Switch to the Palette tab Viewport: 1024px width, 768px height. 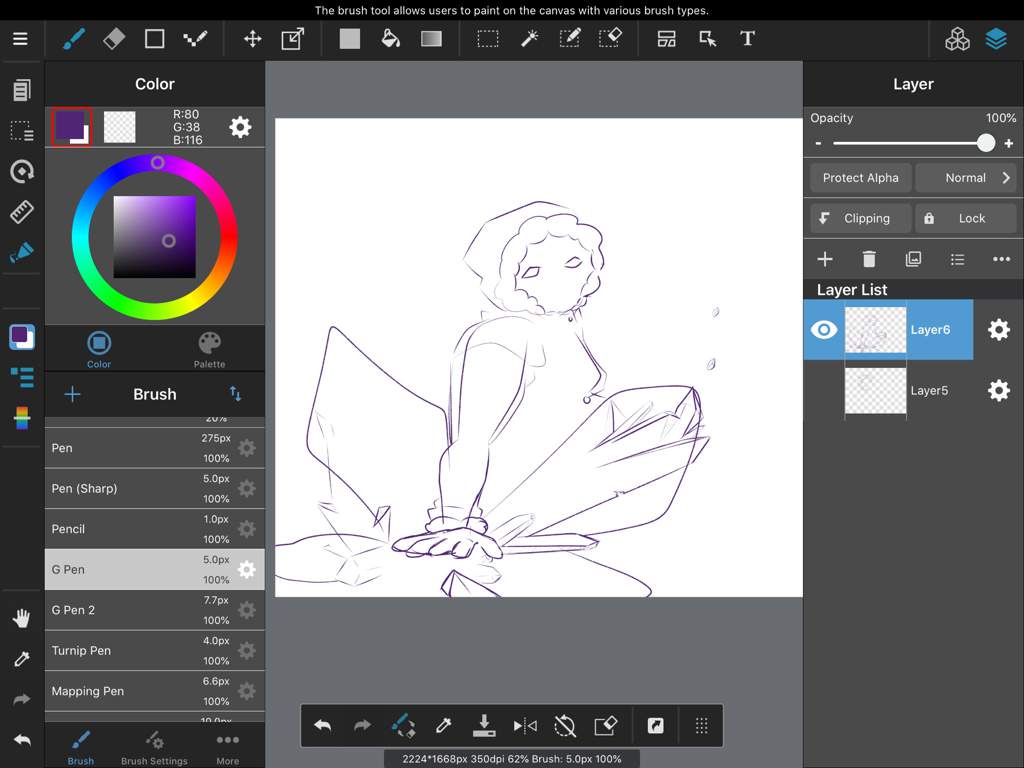click(210, 349)
